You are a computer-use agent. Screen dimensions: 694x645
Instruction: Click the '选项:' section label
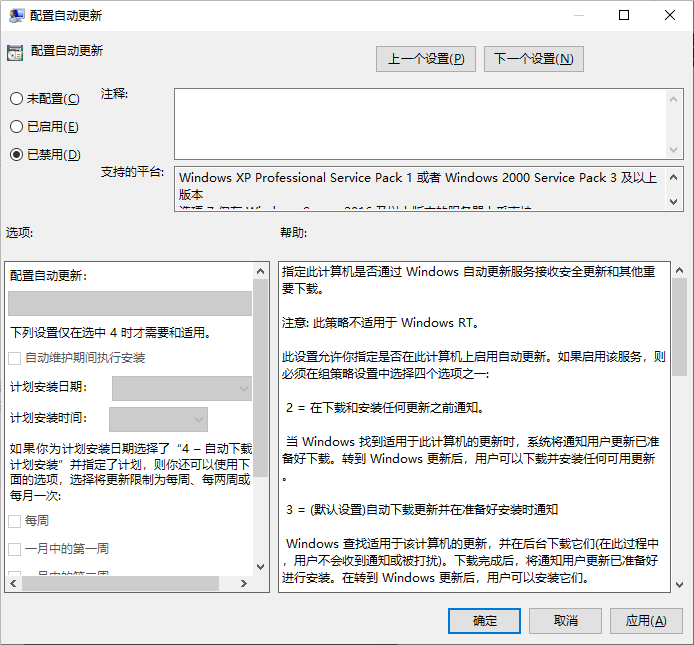click(19, 233)
